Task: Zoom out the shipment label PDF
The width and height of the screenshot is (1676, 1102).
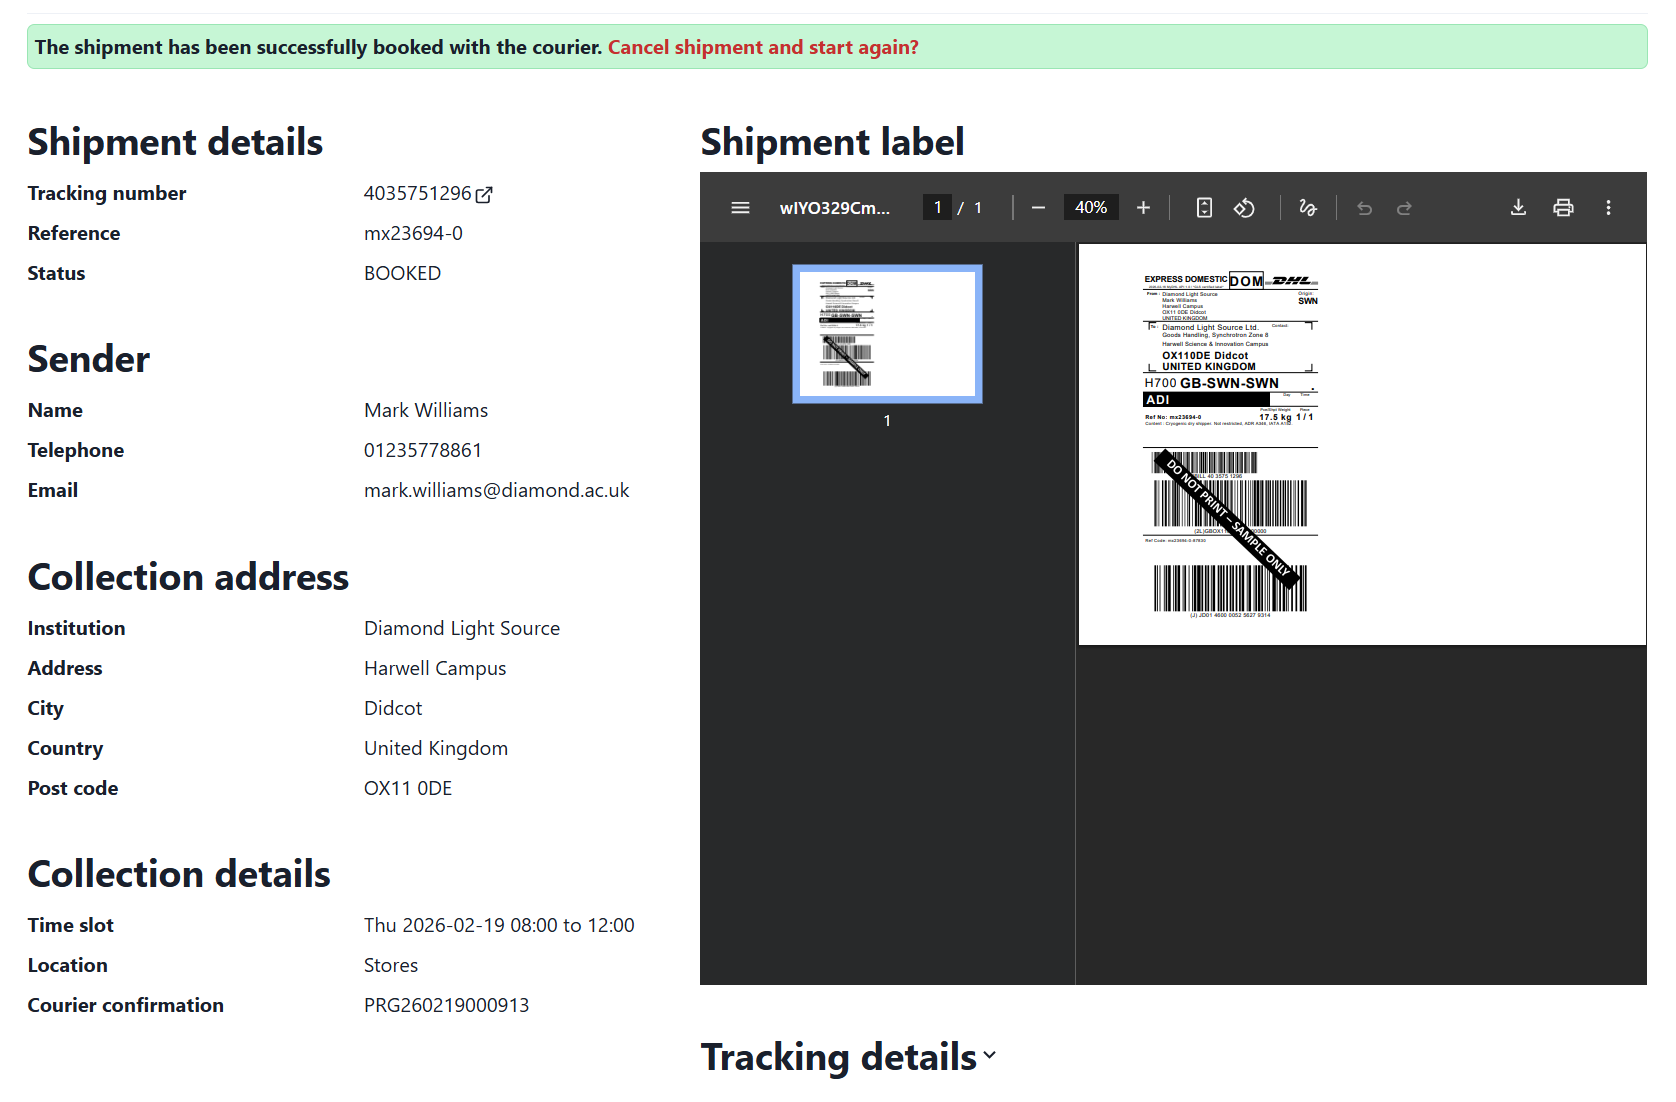Action: [x=1038, y=208]
